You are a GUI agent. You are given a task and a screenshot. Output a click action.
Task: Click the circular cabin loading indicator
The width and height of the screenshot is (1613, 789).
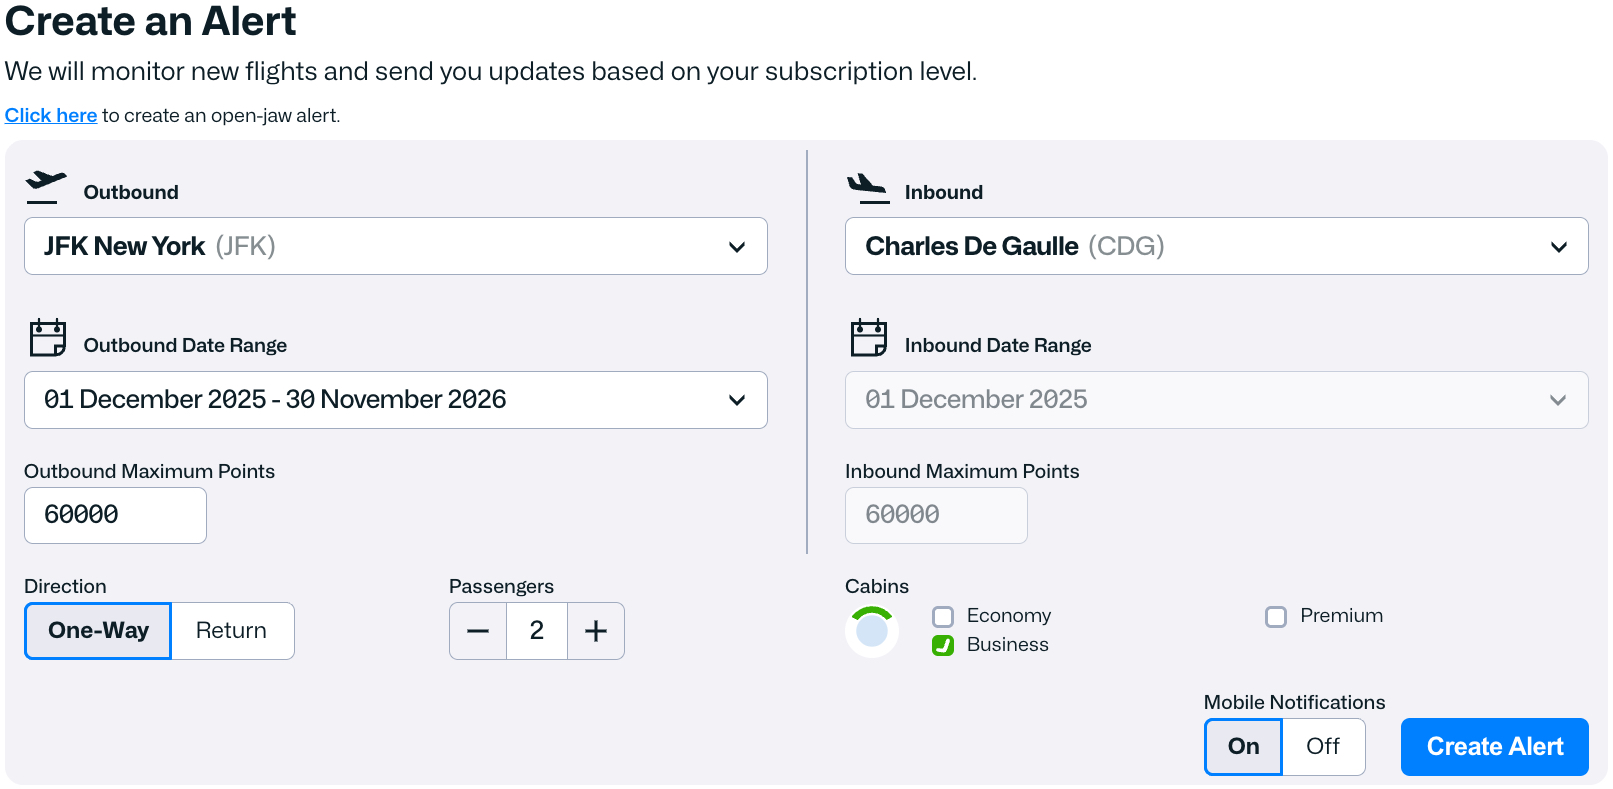tap(872, 630)
